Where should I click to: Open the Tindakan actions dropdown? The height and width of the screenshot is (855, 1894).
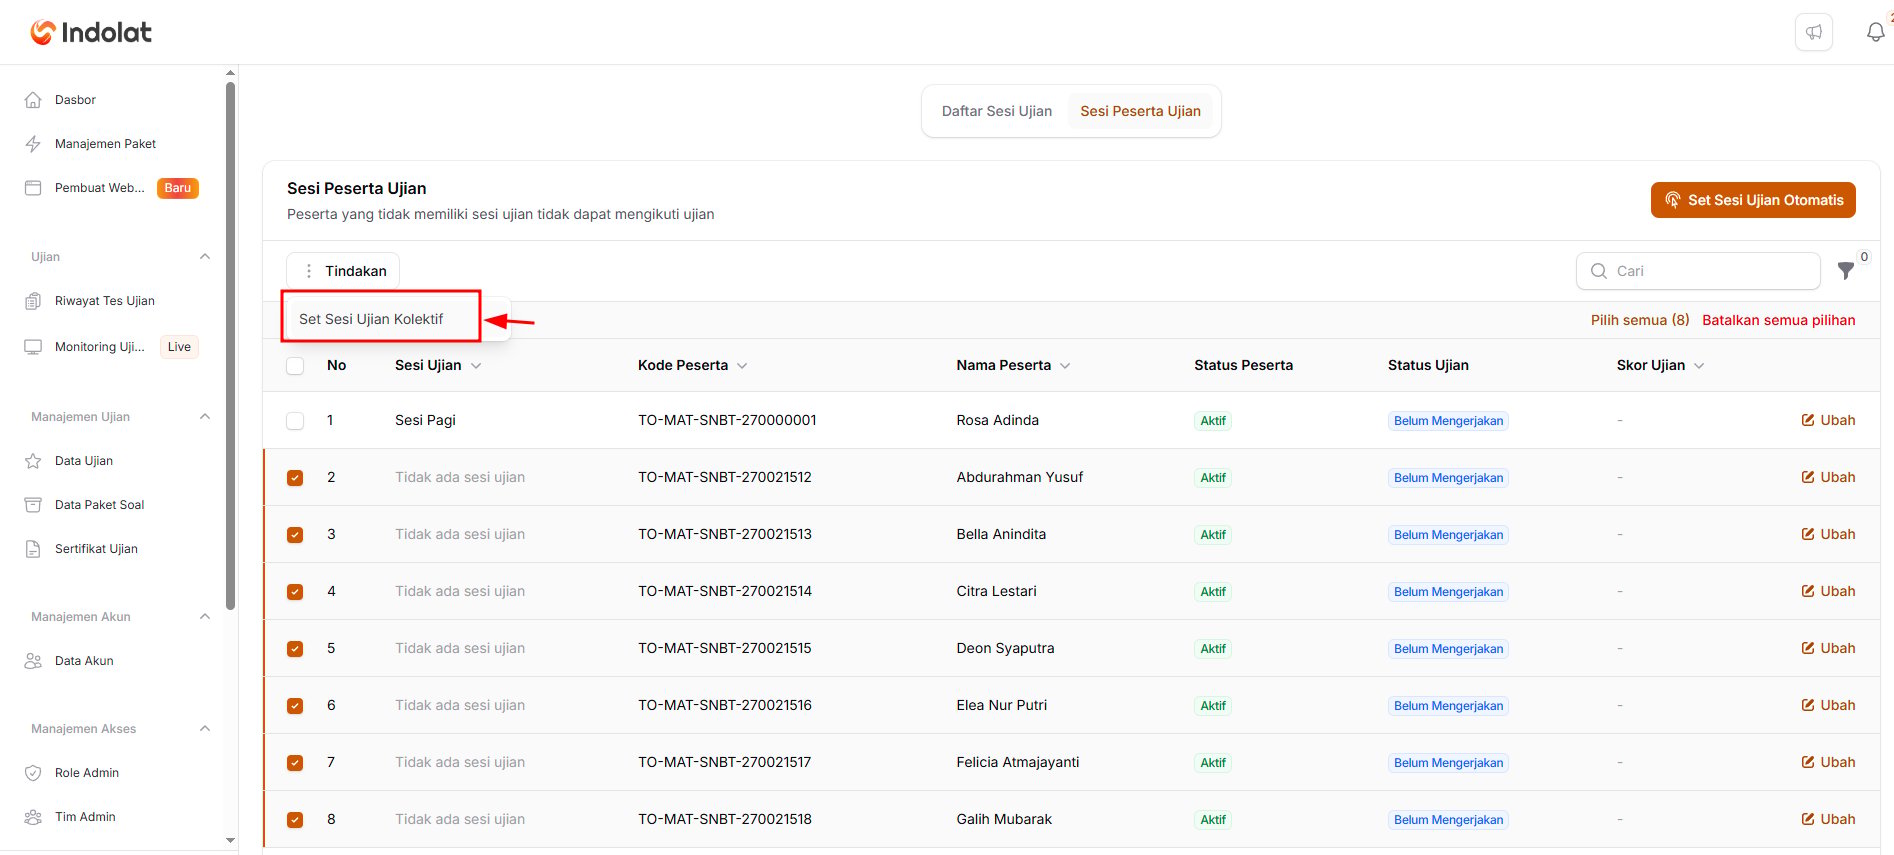[343, 271]
